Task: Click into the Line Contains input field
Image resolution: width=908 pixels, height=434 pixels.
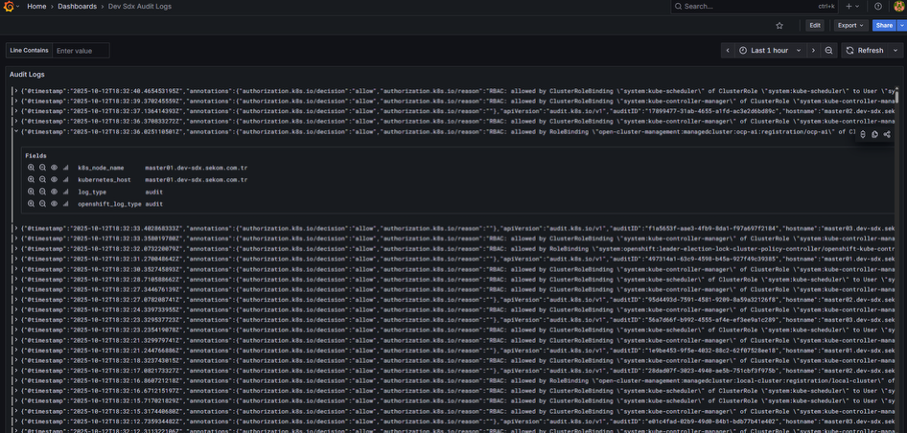Action: tap(80, 50)
